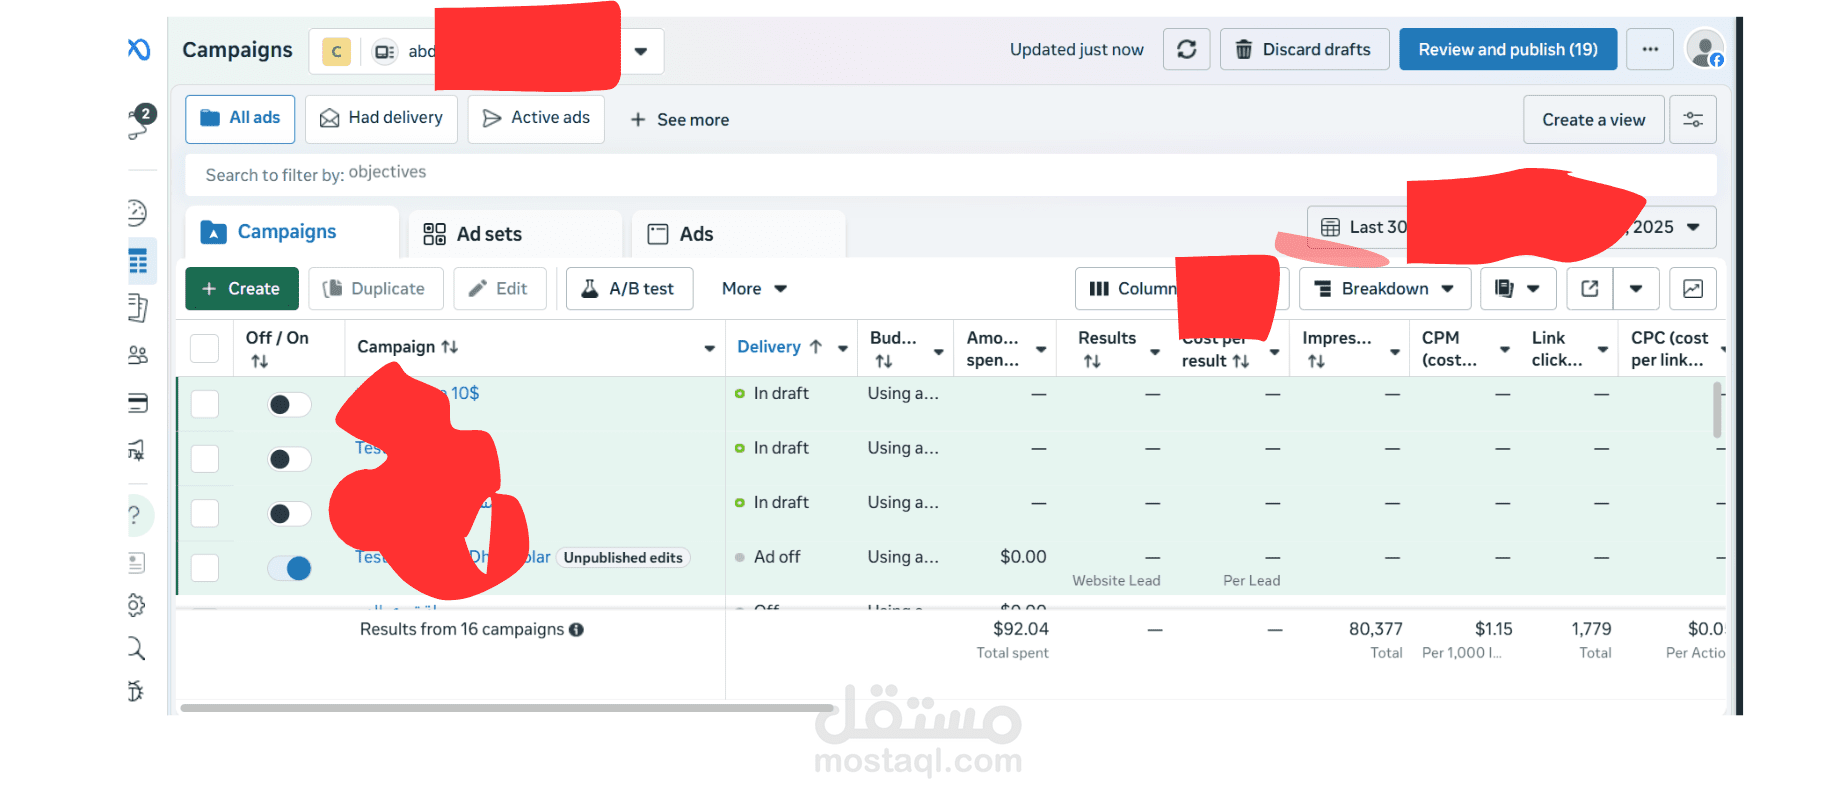The width and height of the screenshot is (1837, 795).
Task: Select the Campaigns table icon in sidebar
Action: [138, 261]
